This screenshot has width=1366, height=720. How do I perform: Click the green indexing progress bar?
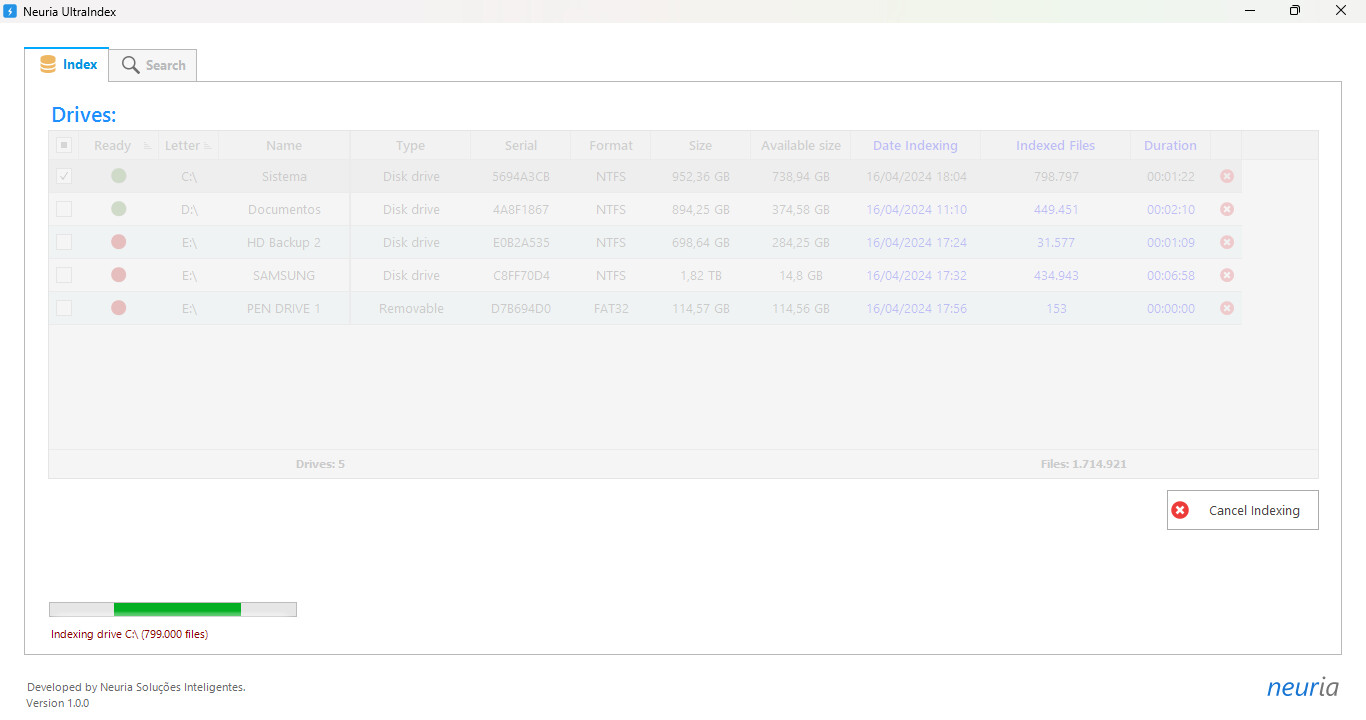(177, 608)
